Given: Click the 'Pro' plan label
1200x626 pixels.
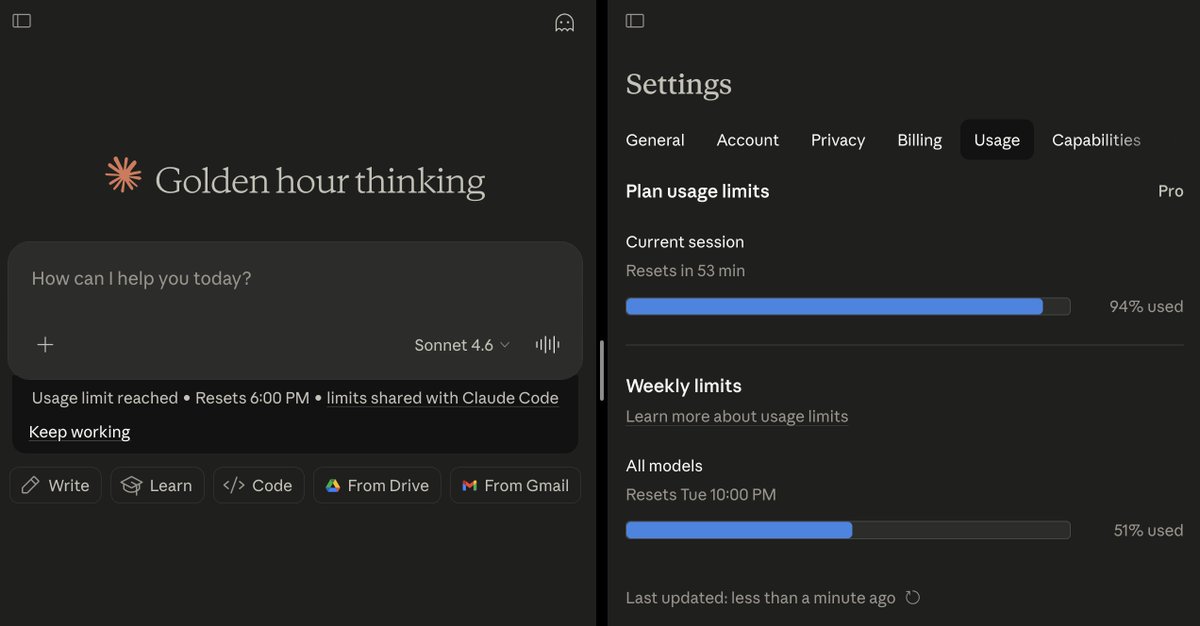Looking at the screenshot, I should pyautogui.click(x=1171, y=191).
